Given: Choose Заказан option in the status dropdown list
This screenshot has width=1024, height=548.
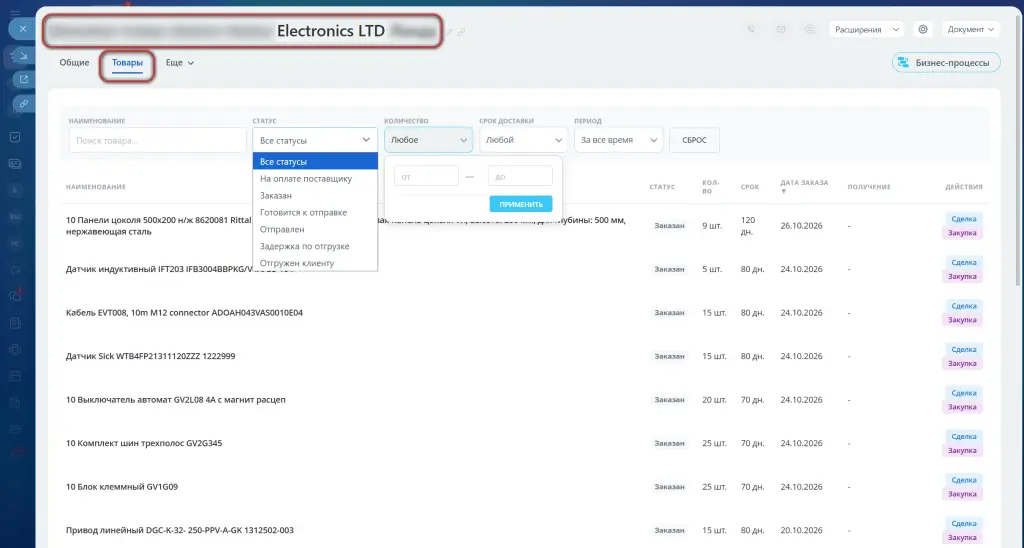Looking at the screenshot, I should pos(315,195).
